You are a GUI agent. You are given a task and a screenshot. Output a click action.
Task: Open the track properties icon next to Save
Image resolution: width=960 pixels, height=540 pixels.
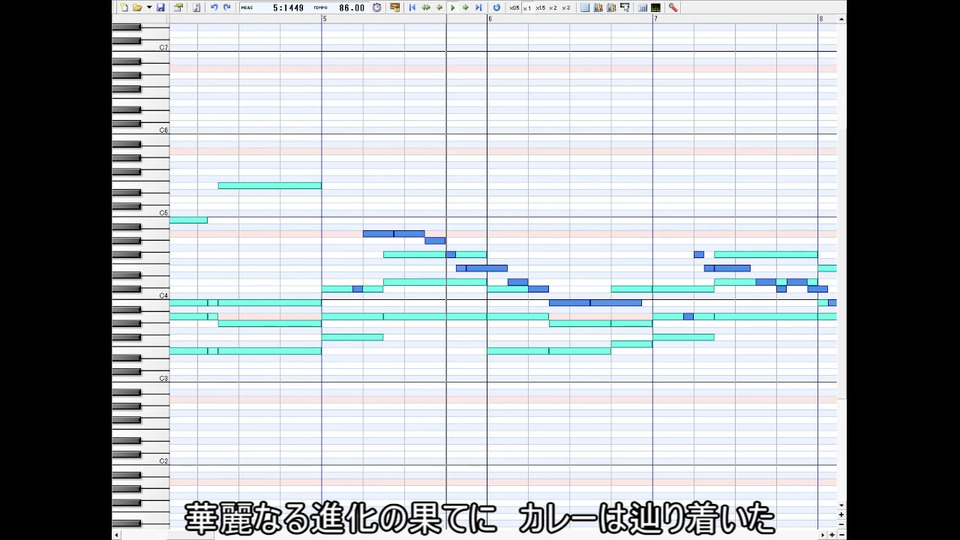(178, 7)
